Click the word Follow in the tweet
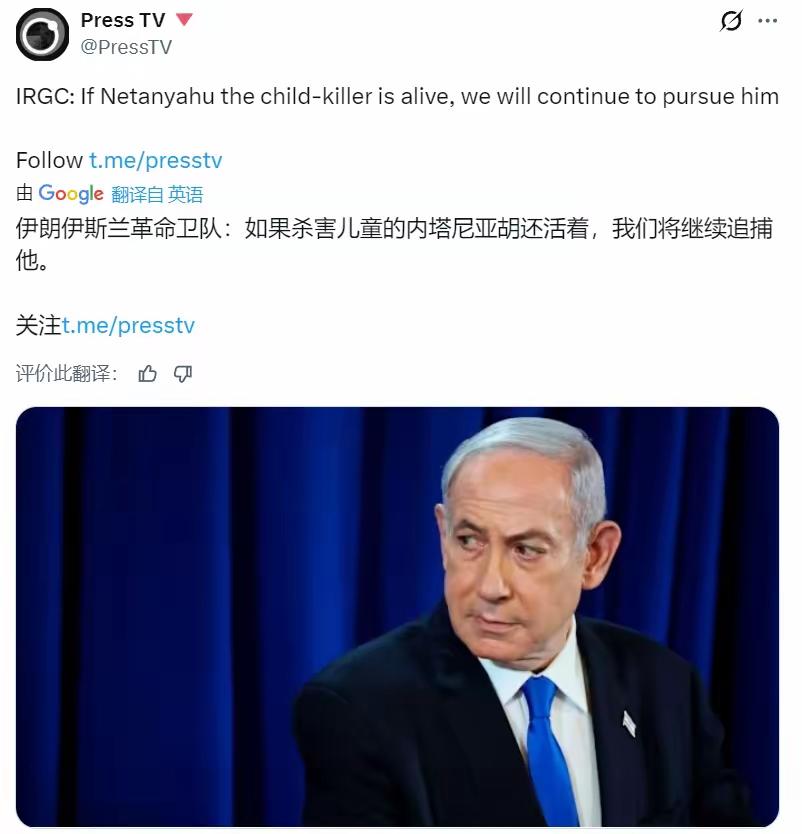 pos(49,160)
